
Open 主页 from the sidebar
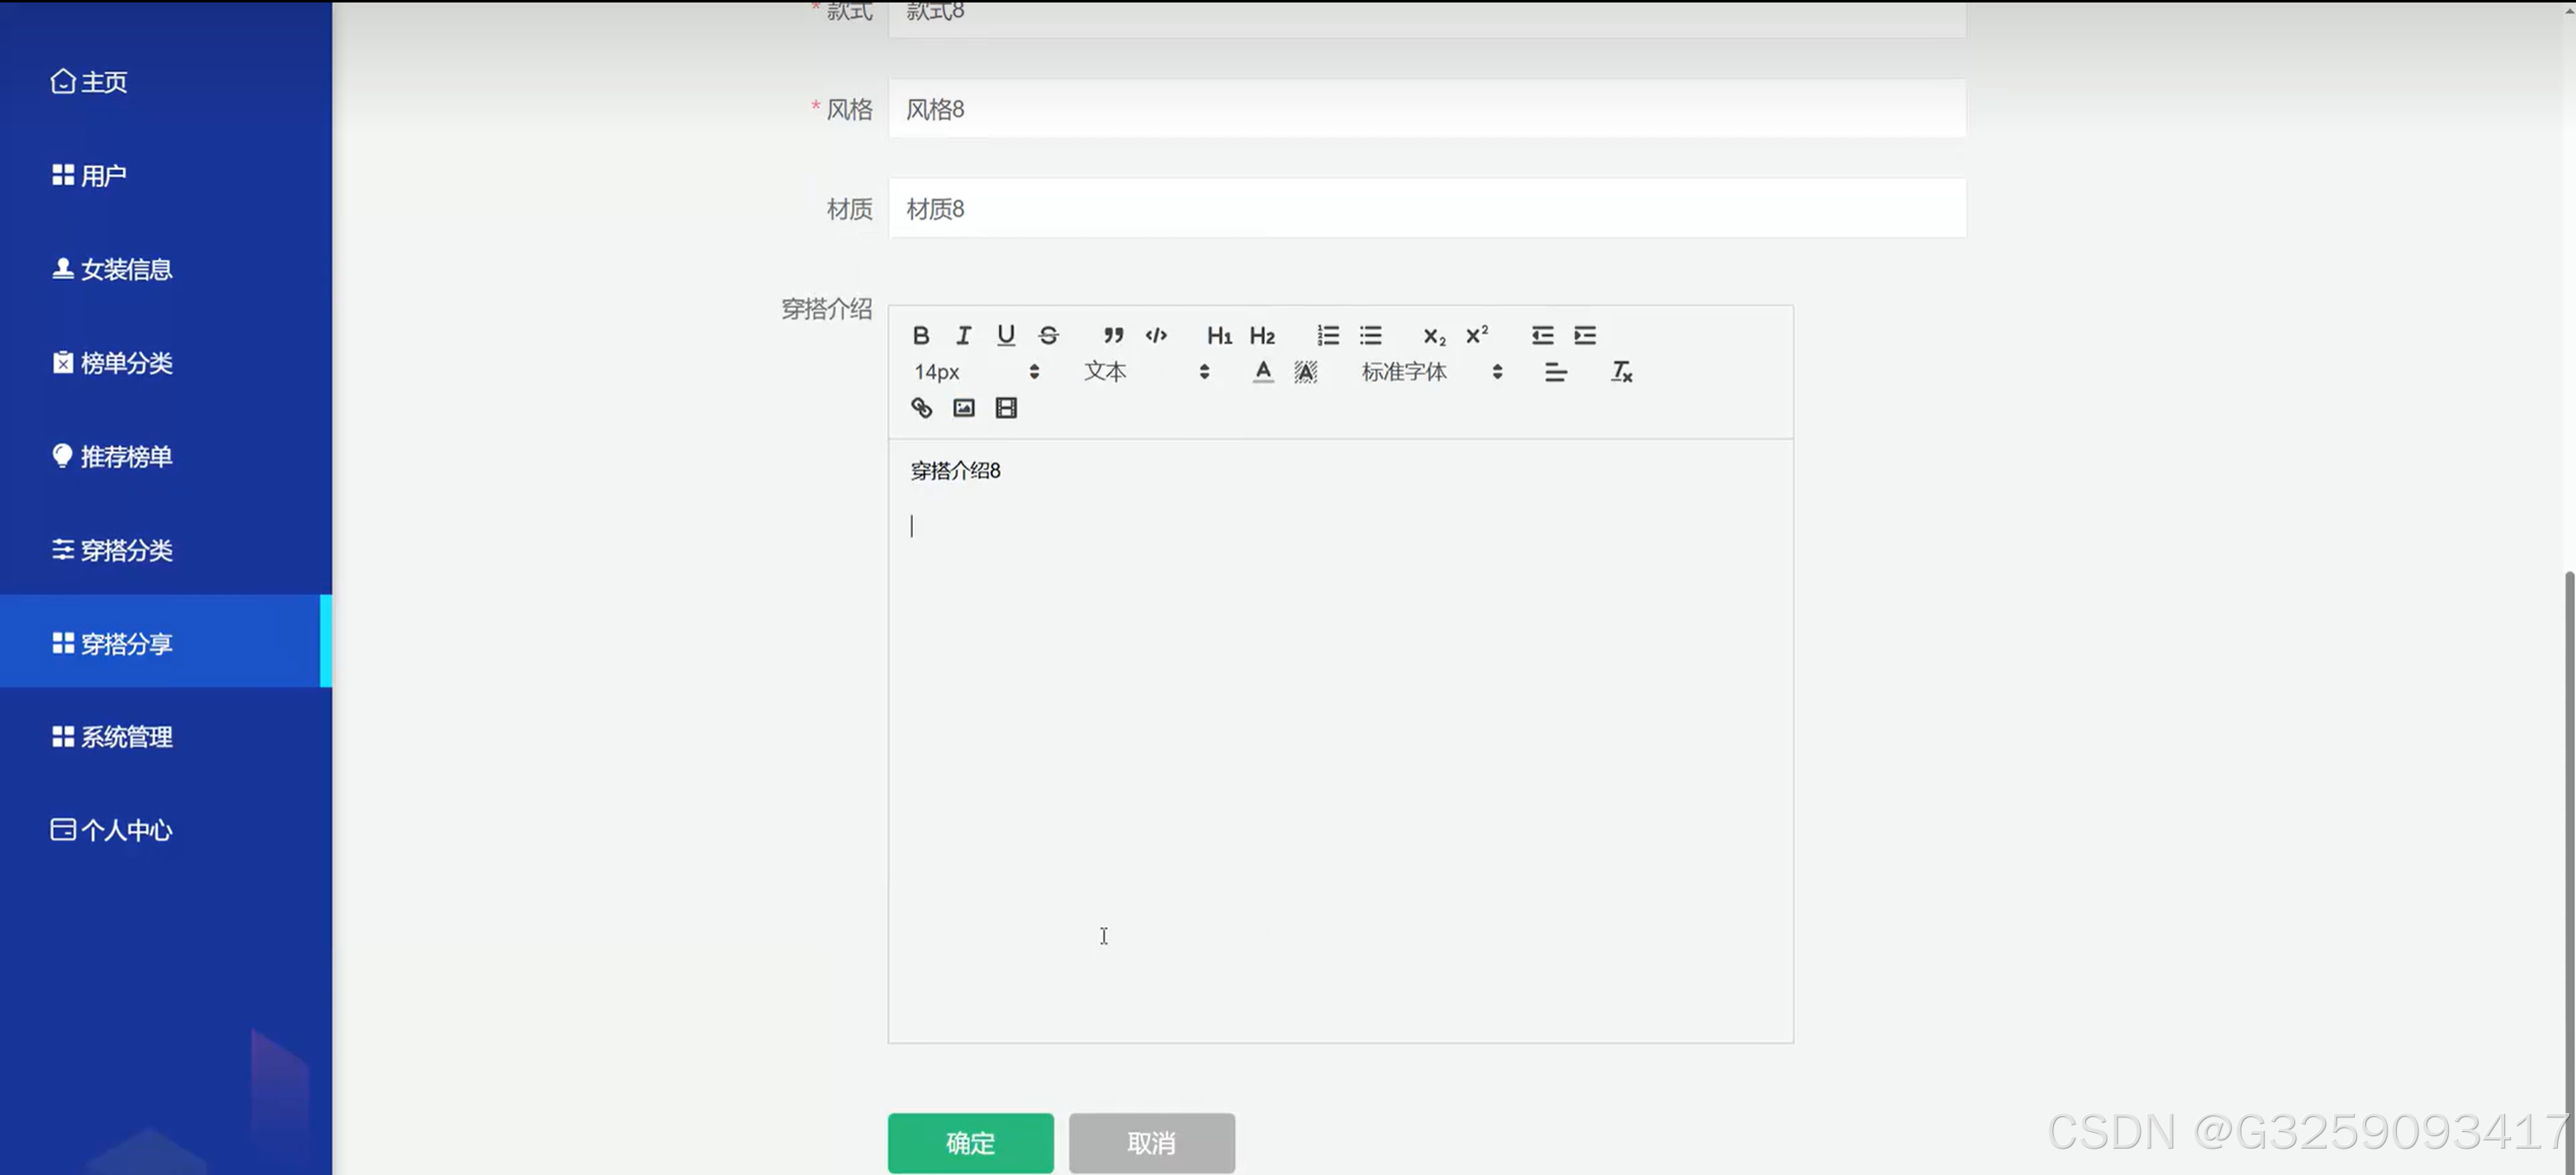point(166,82)
